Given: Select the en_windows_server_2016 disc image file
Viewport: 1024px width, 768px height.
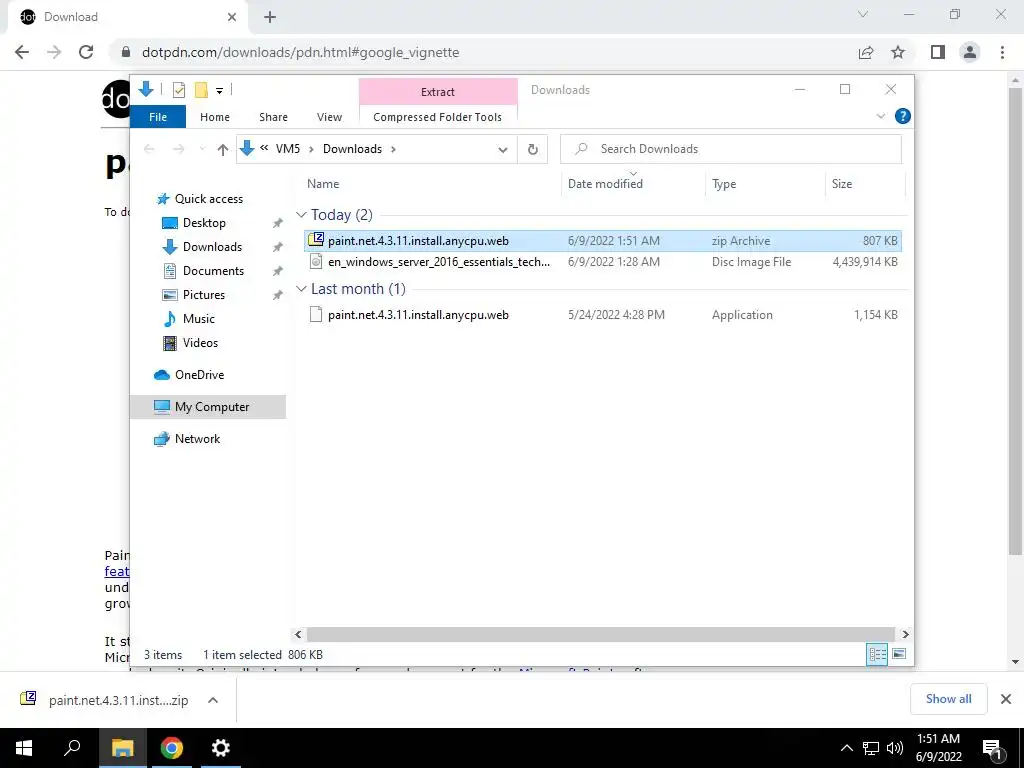Looking at the screenshot, I should coord(603,262).
